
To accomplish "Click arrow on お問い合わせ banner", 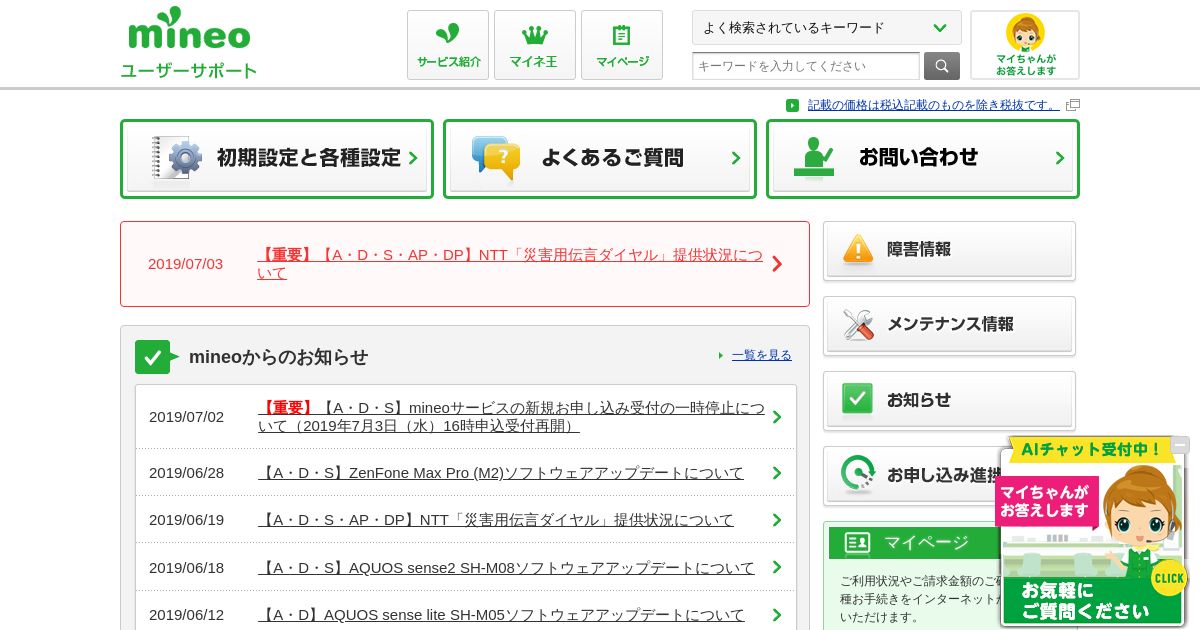I will tap(1059, 158).
